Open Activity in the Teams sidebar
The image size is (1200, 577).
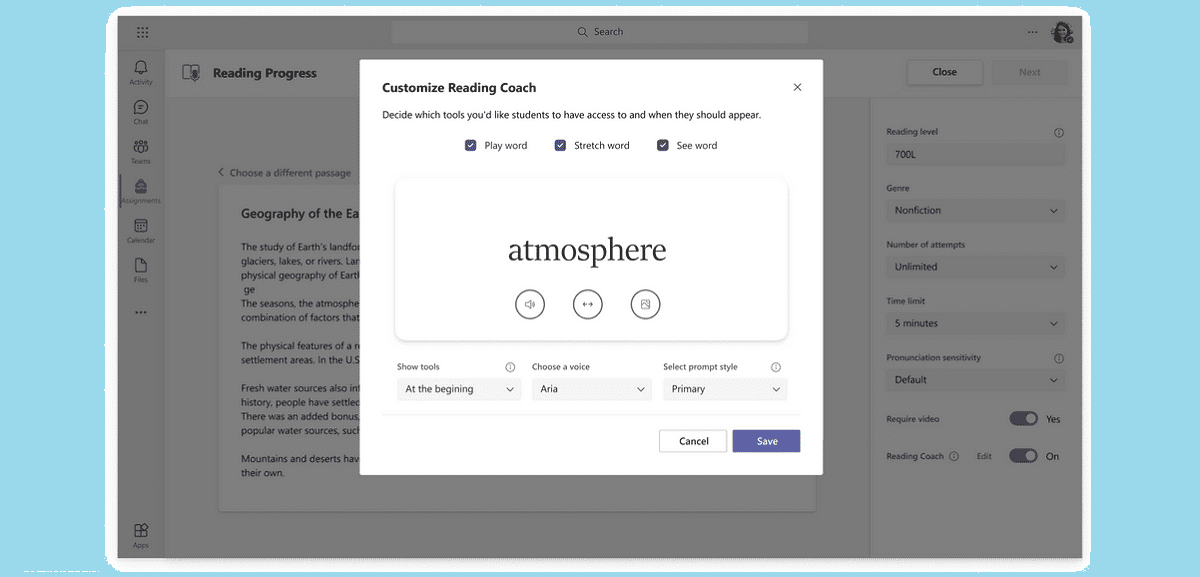point(141,72)
